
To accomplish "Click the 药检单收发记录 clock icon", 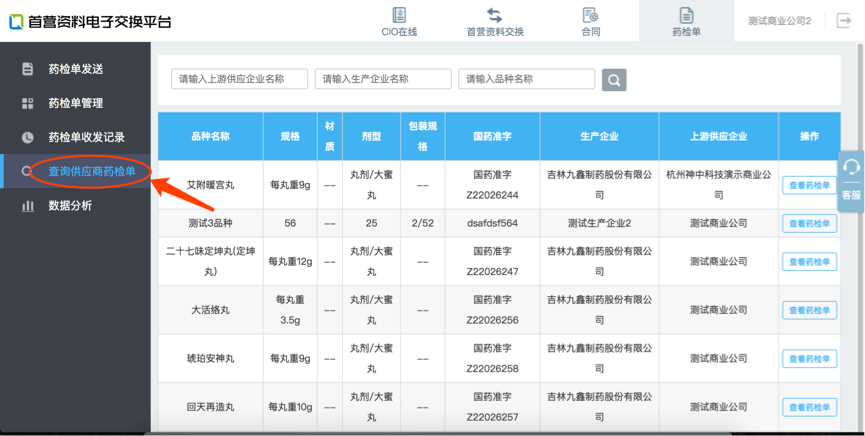I will point(28,137).
